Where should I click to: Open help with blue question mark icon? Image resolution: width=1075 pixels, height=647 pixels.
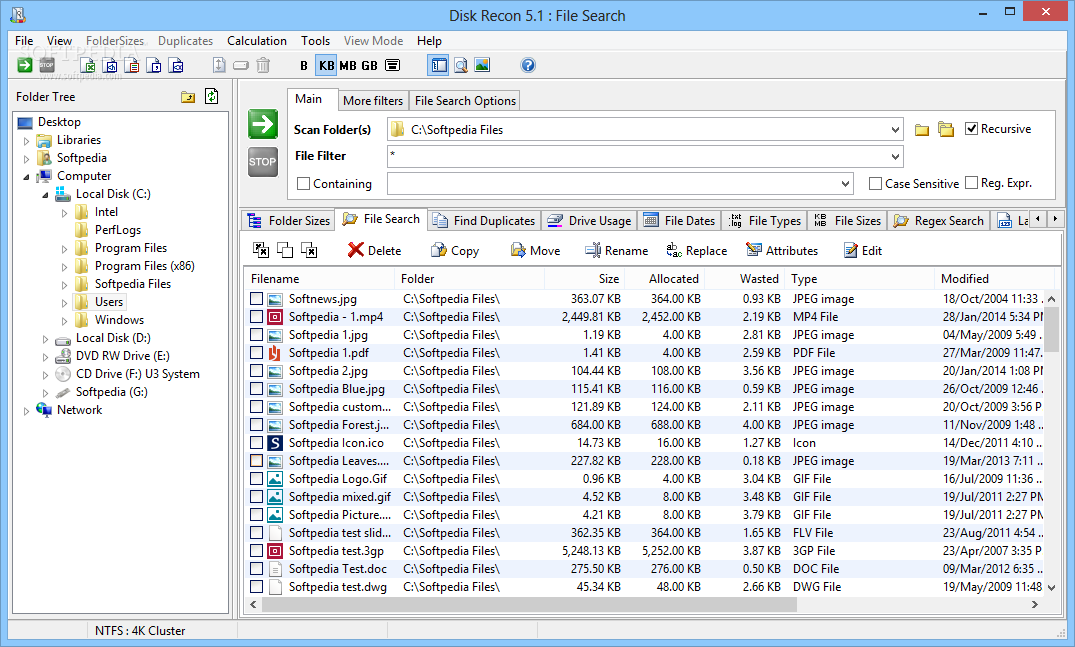point(528,65)
